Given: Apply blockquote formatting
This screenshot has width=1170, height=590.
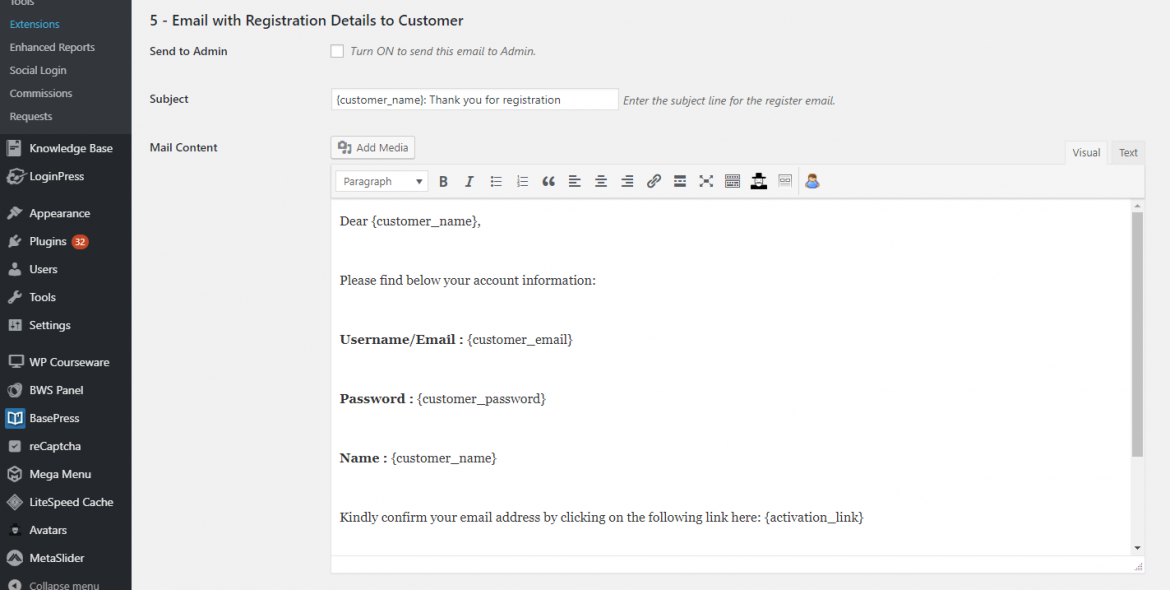Looking at the screenshot, I should pyautogui.click(x=547, y=181).
